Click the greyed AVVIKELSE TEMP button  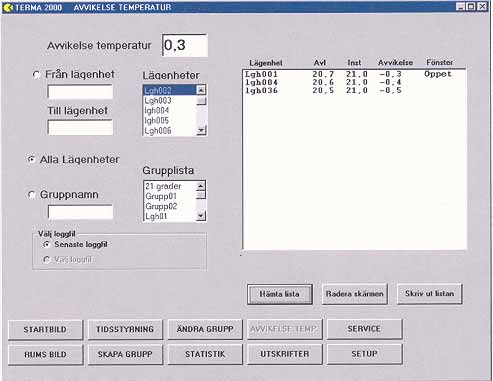coord(285,329)
